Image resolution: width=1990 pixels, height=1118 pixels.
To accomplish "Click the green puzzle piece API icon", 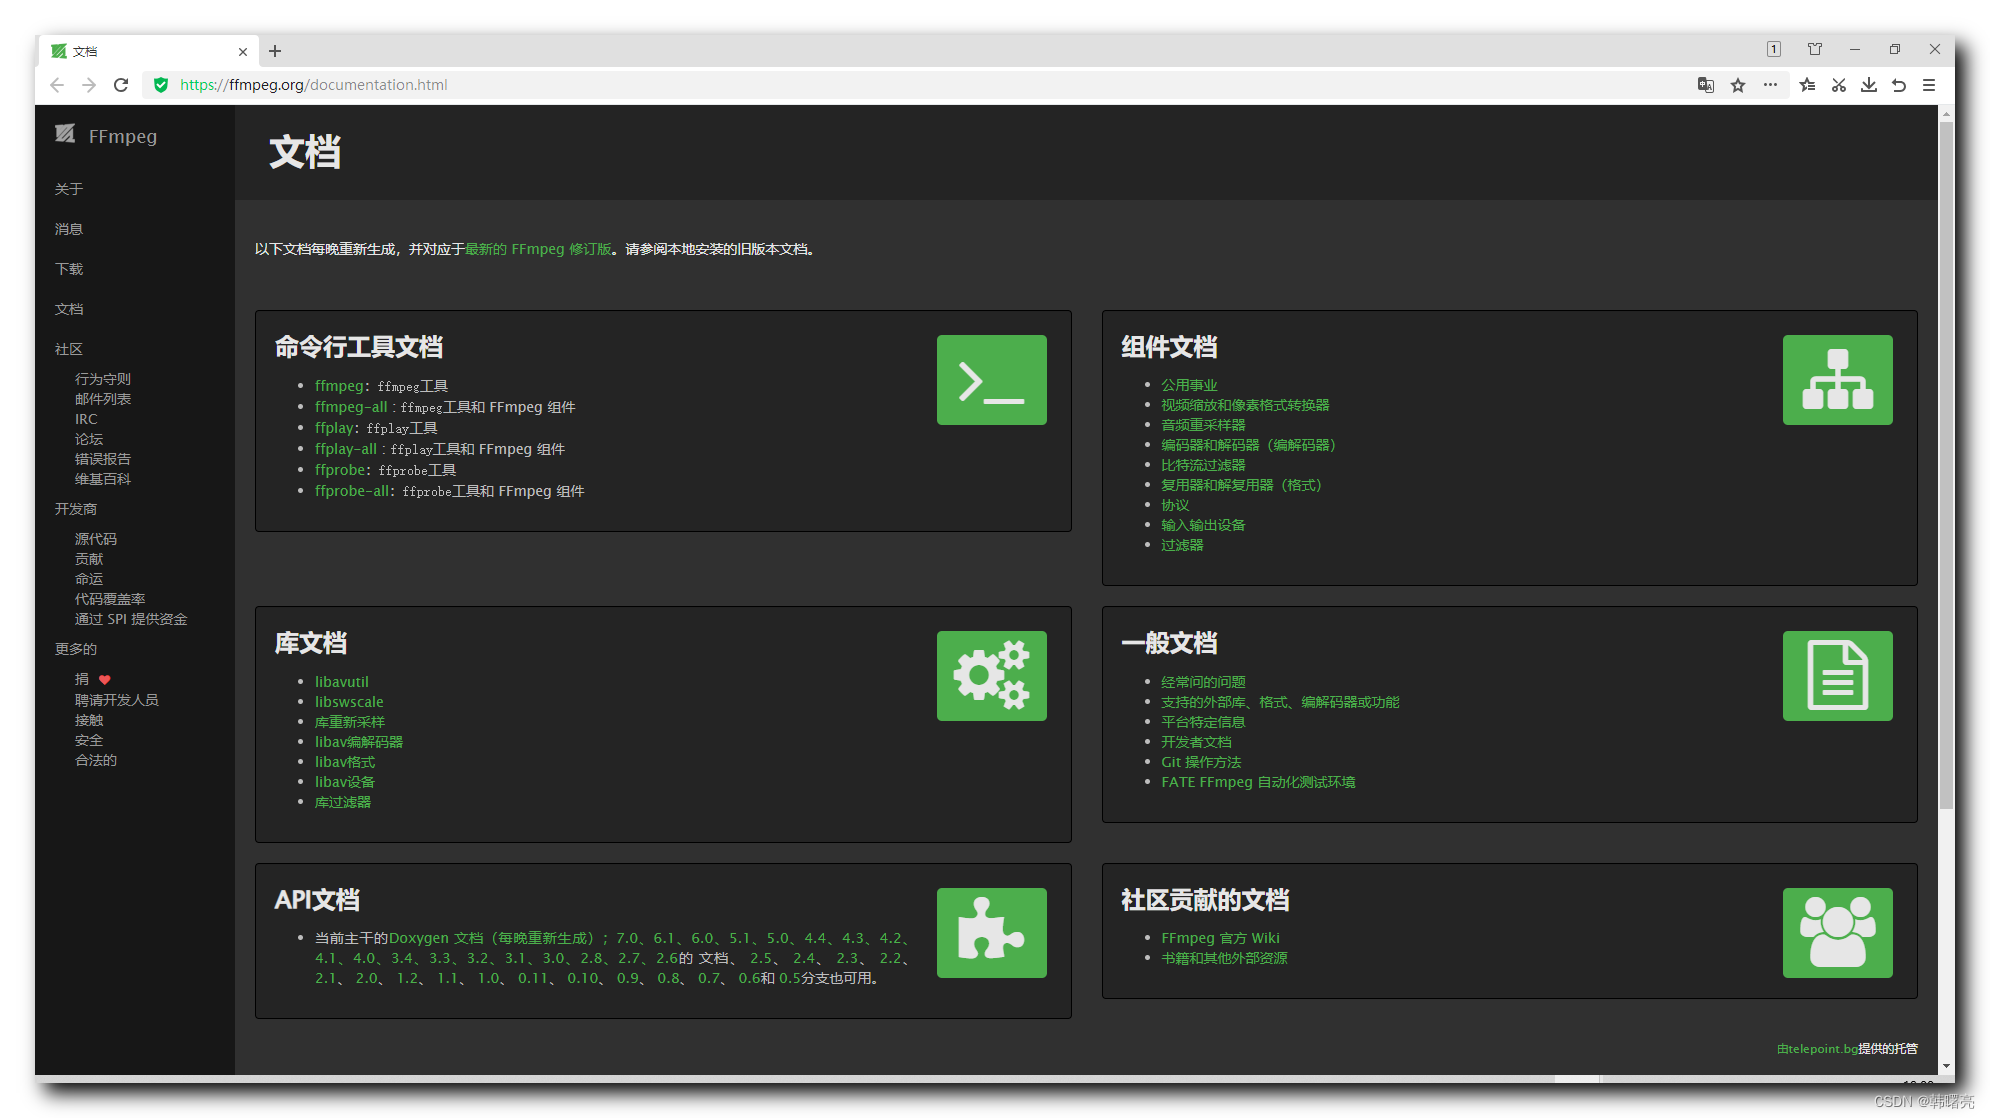I will pos(991,933).
